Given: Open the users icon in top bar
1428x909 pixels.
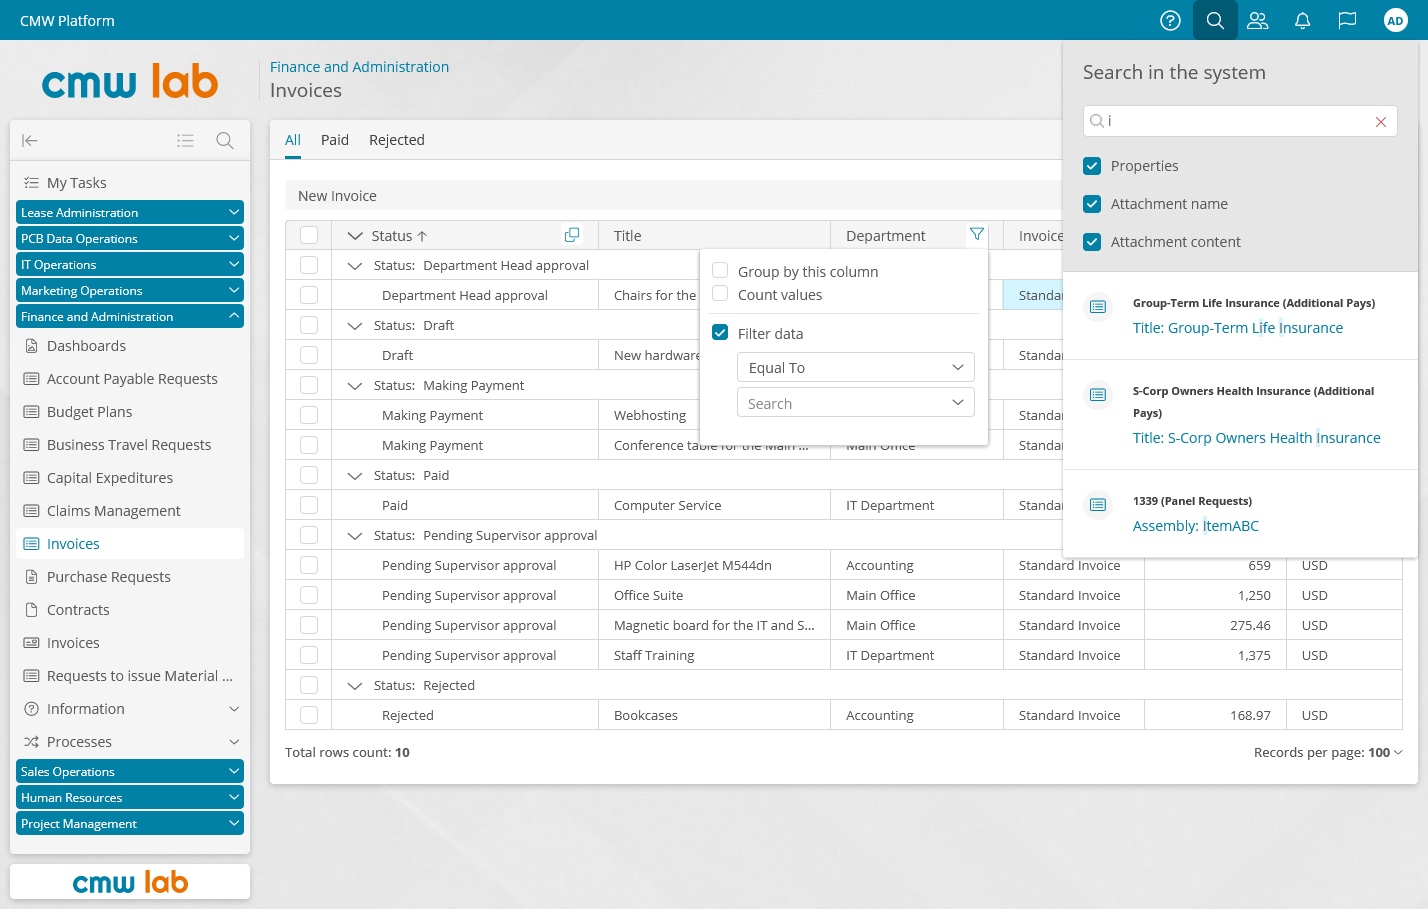Looking at the screenshot, I should (1258, 20).
